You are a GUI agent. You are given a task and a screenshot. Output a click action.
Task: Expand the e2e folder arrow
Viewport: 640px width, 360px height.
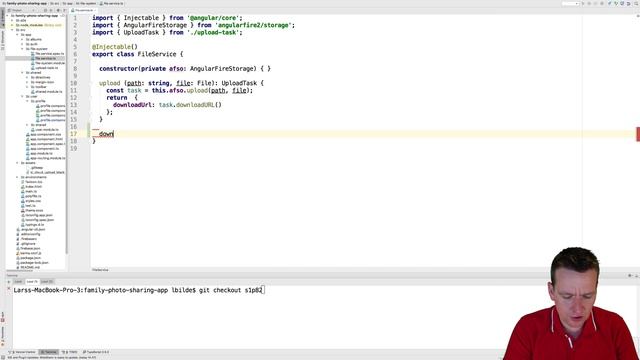pyautogui.click(x=13, y=20)
